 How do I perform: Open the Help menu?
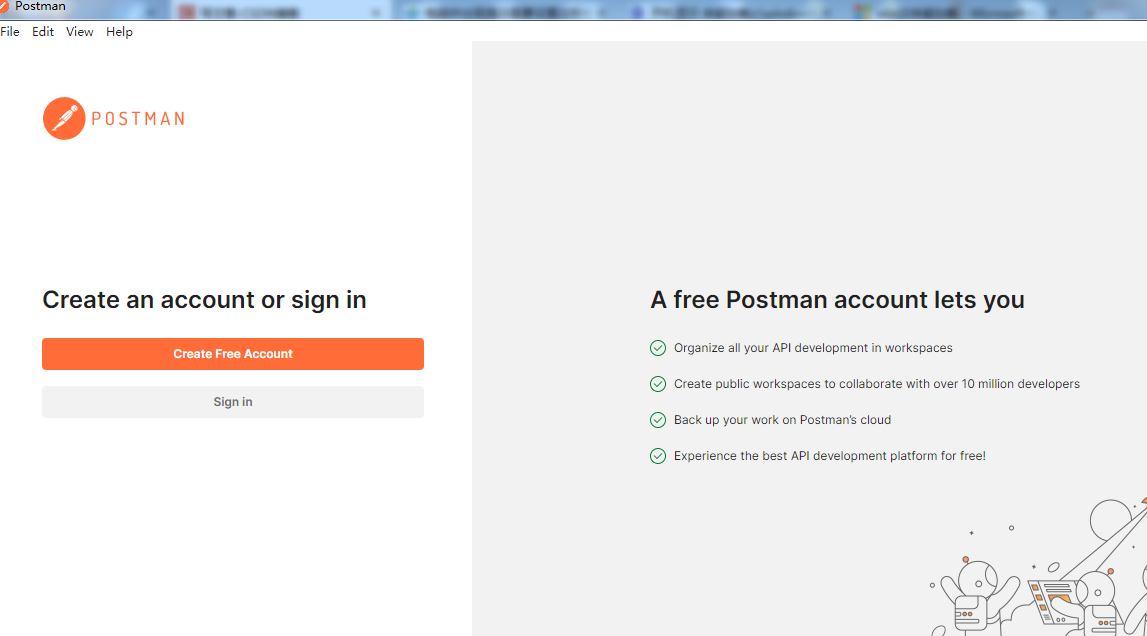coord(119,31)
